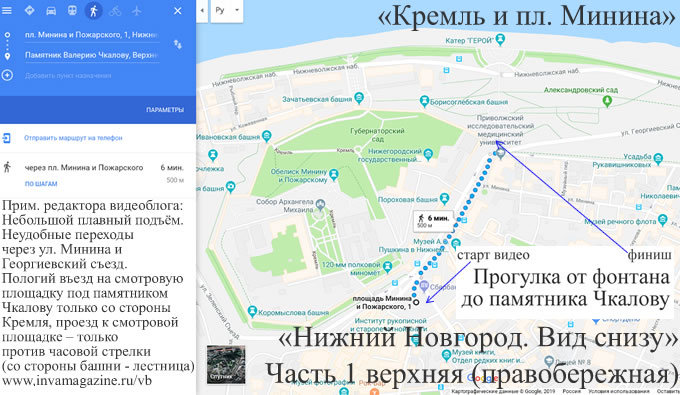Toggle the satellite view thumbnail
Image resolution: width=680 pixels, height=395 pixels.
tap(226, 365)
